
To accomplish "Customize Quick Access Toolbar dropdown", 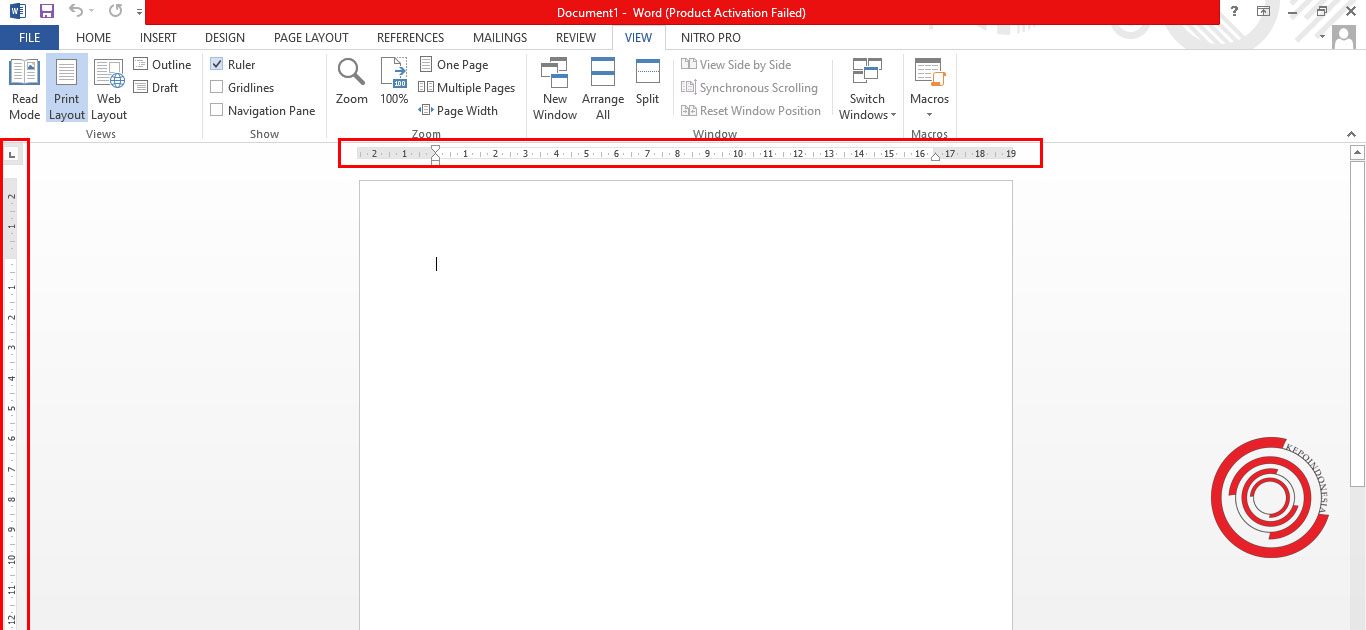I will (x=137, y=12).
